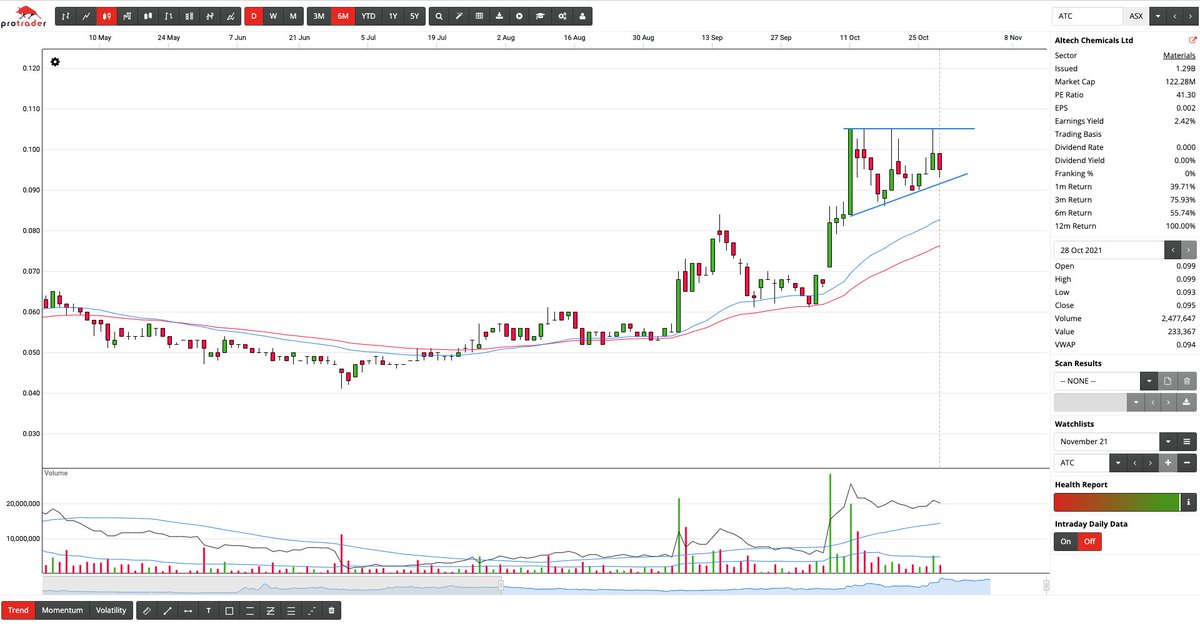
Task: Open the scan result symbol dropdown
Action: pos(1136,402)
